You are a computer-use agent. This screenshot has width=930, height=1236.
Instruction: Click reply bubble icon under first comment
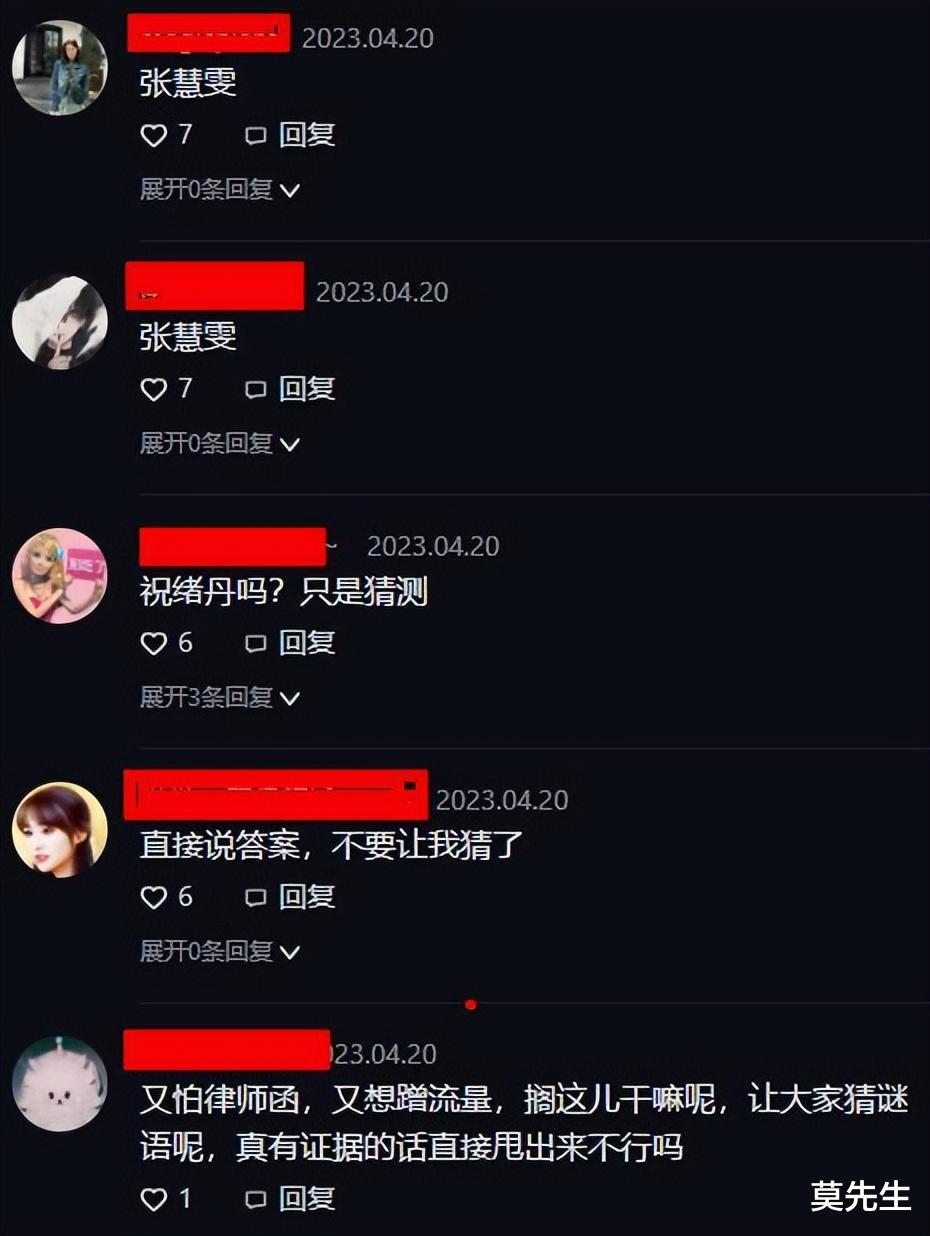256,136
